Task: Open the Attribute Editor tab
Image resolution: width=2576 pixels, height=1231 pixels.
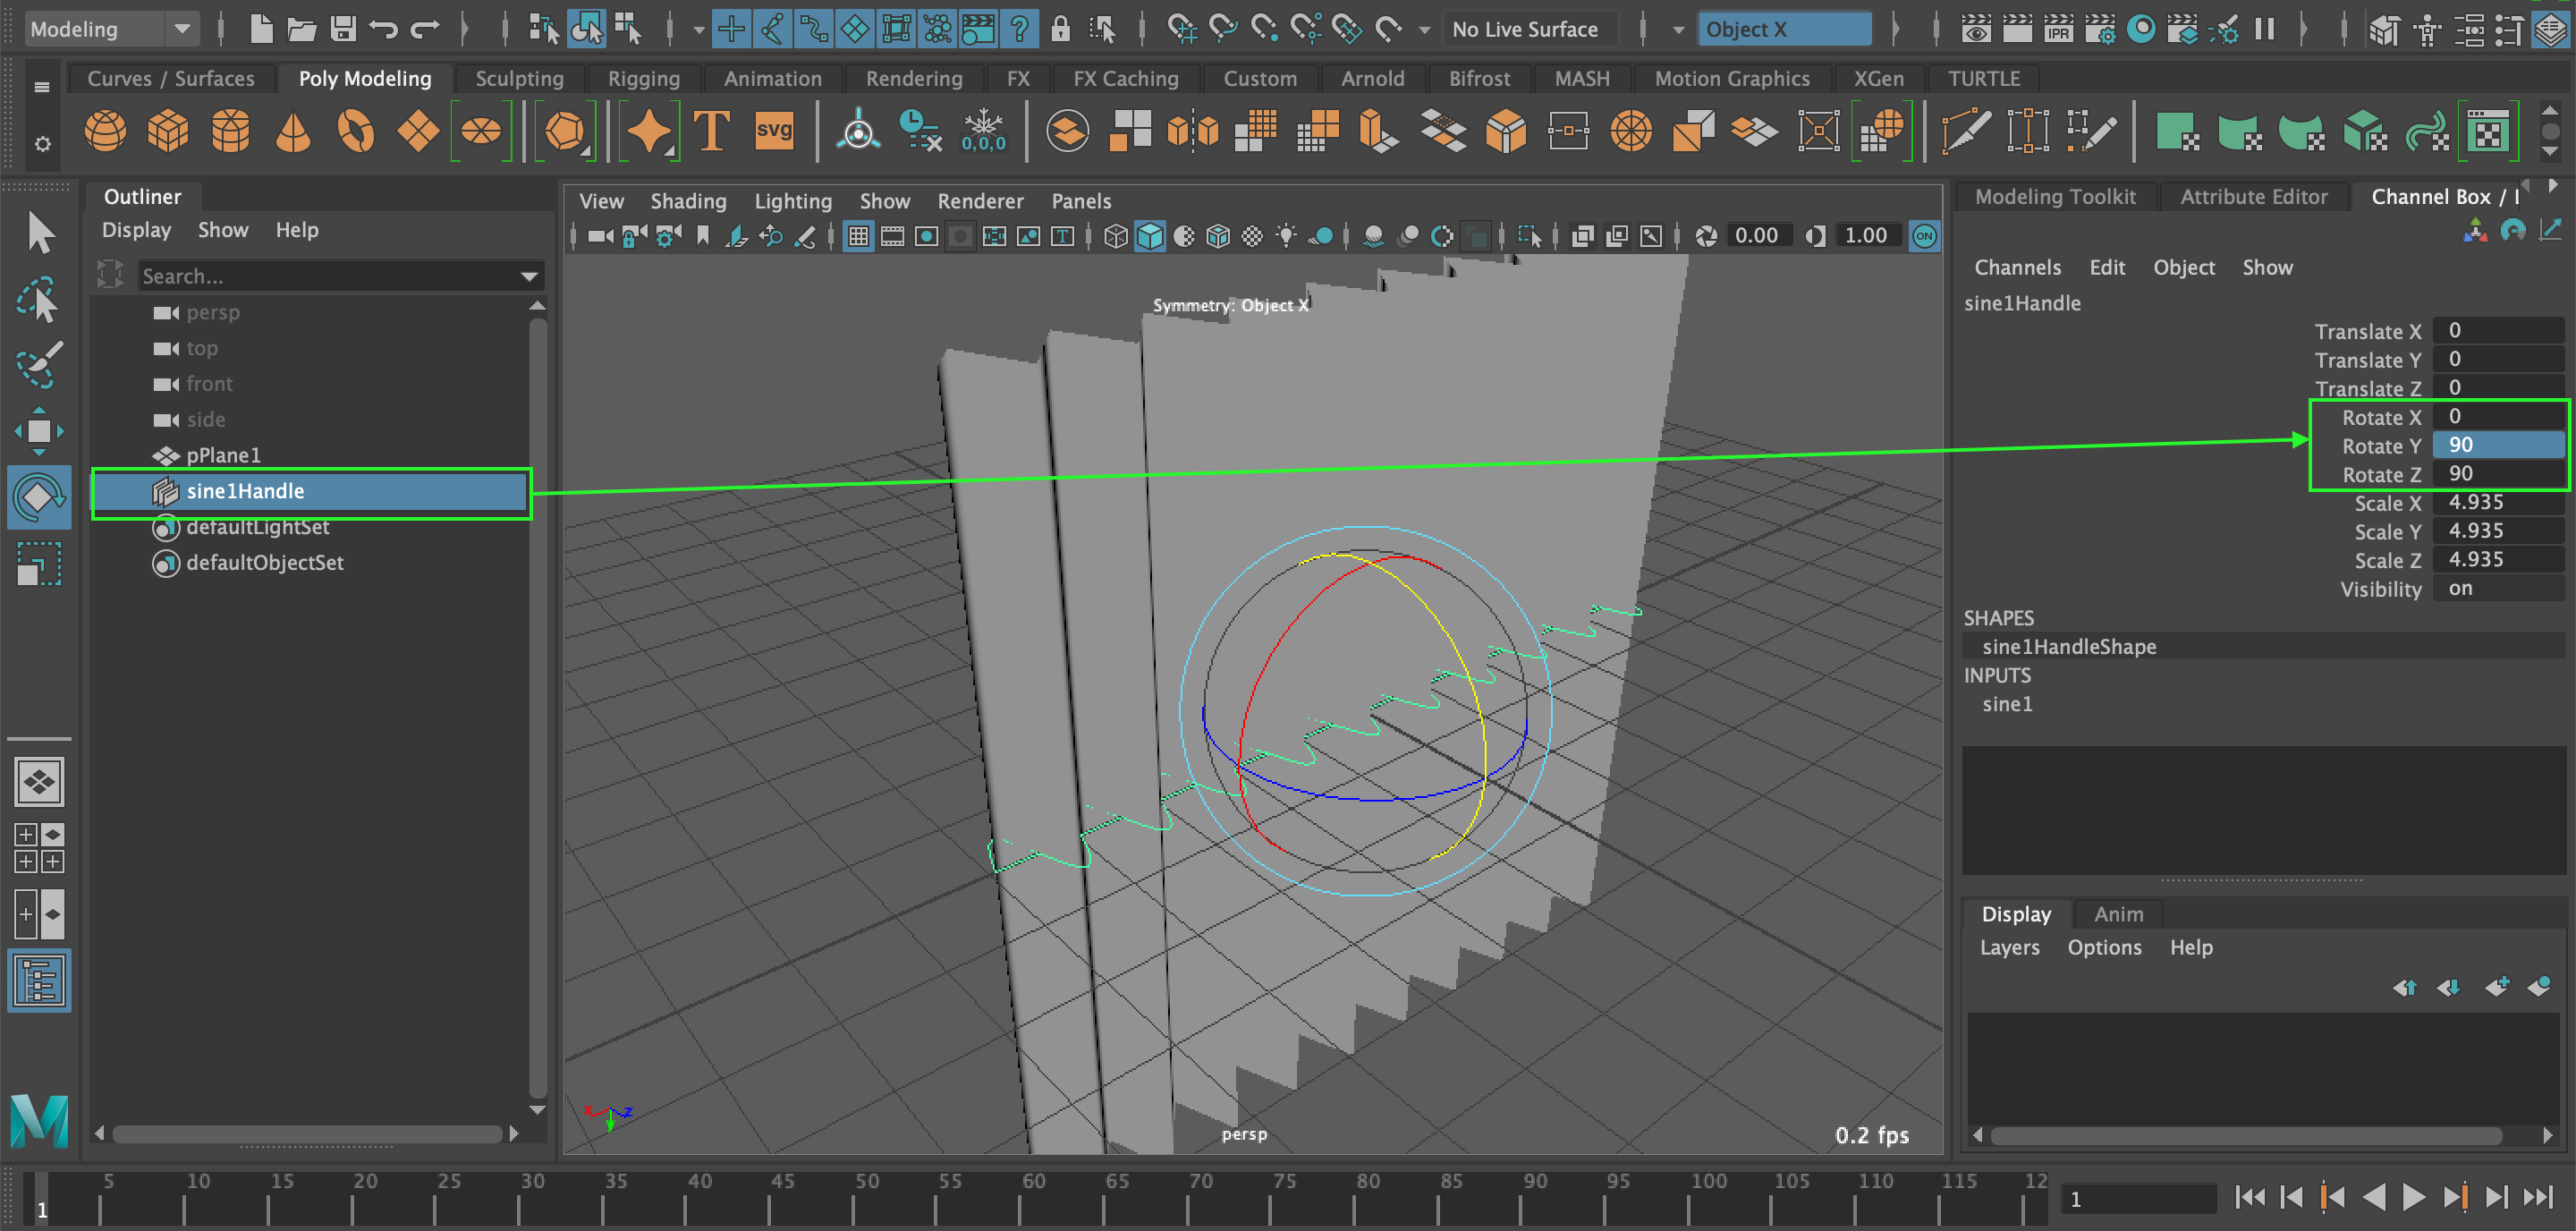Action: pos(2253,197)
